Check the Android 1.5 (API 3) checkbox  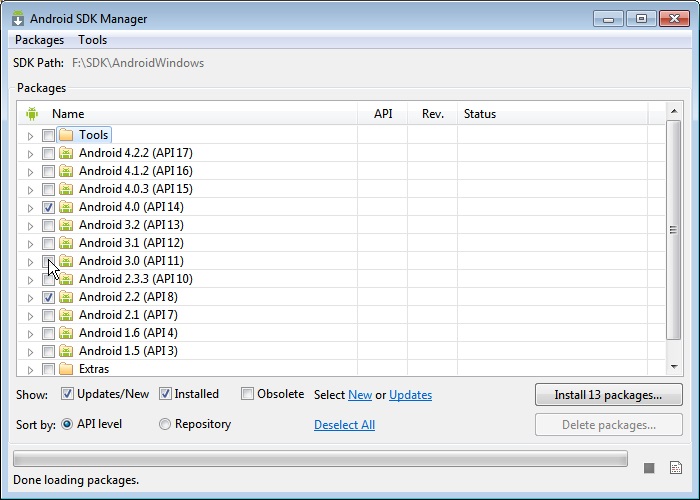48,351
